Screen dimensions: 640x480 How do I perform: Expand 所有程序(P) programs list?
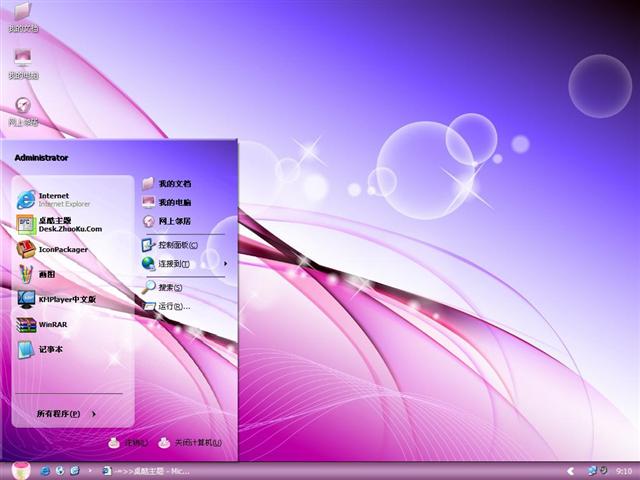coord(66,413)
